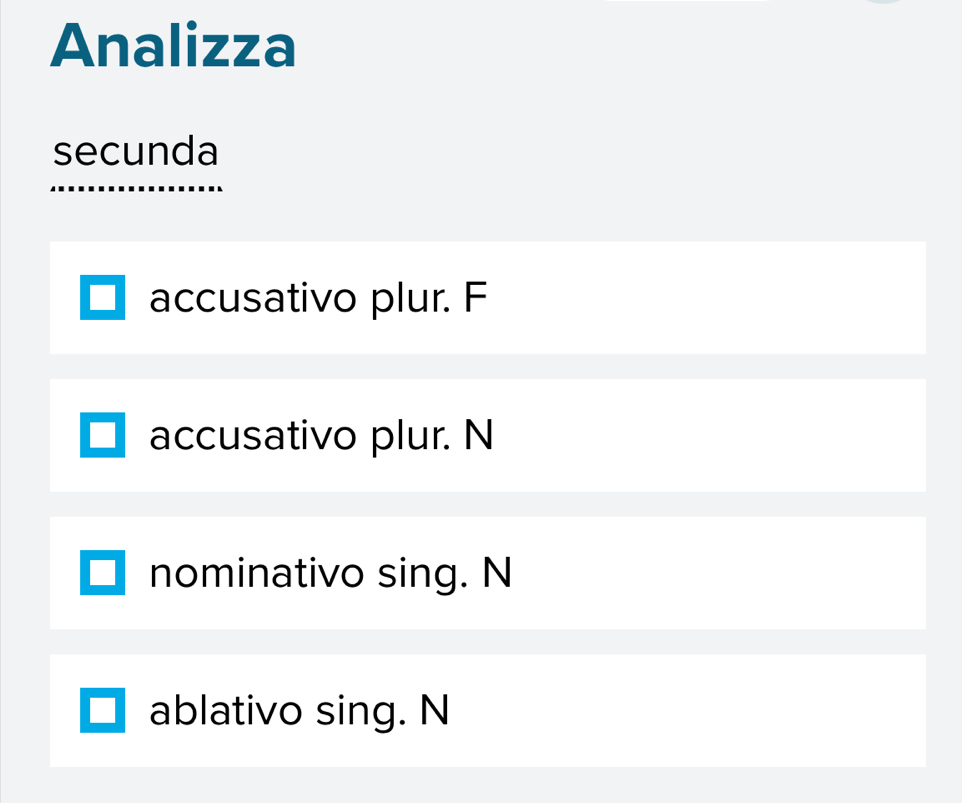Click blank right side of second answer card
The height and width of the screenshot is (803, 962).
(780, 436)
